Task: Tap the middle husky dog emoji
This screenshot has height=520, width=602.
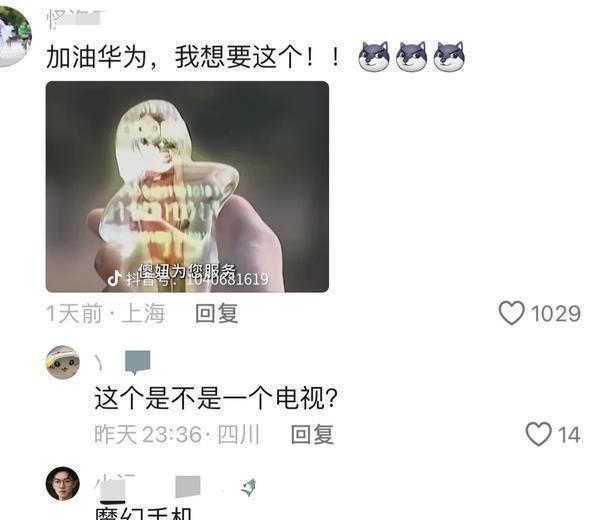Action: click(x=411, y=56)
